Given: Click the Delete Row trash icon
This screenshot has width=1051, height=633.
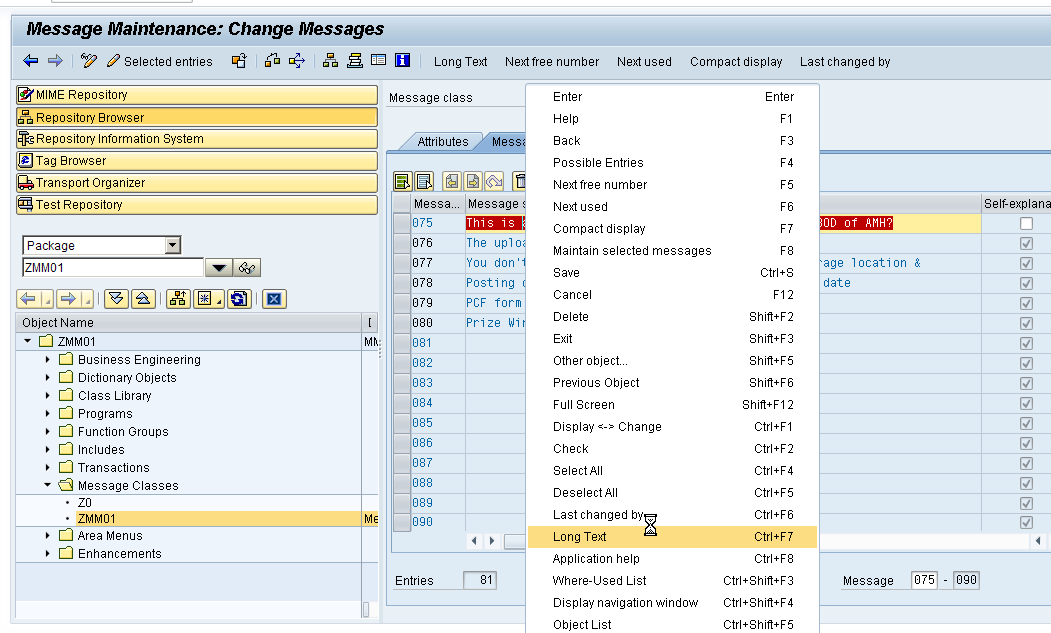Looking at the screenshot, I should tap(521, 181).
